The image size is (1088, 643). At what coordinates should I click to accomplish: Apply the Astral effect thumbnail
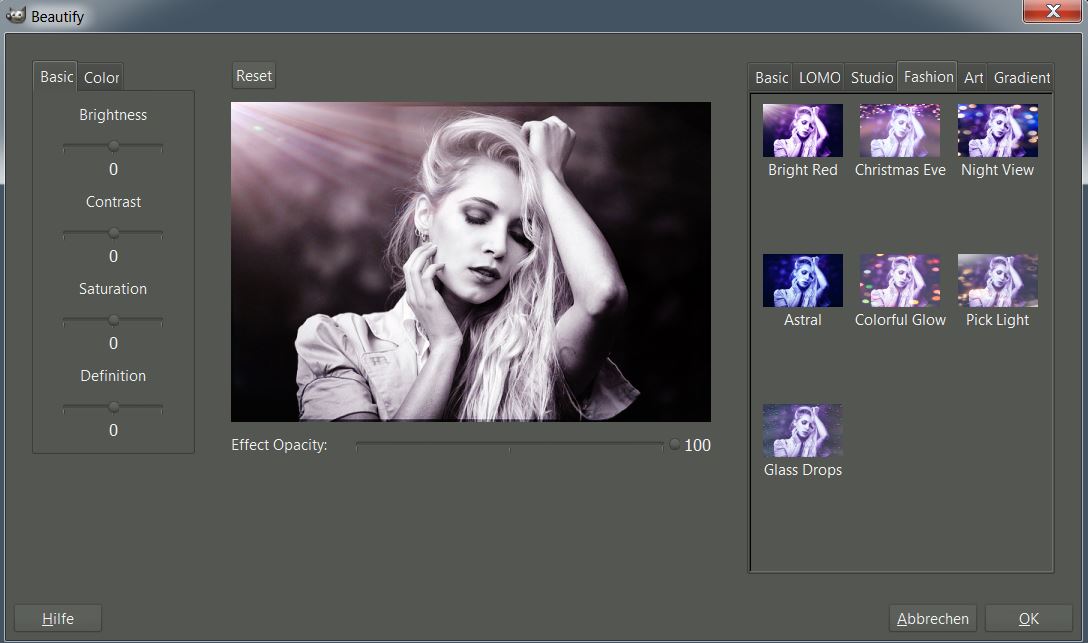(x=802, y=280)
